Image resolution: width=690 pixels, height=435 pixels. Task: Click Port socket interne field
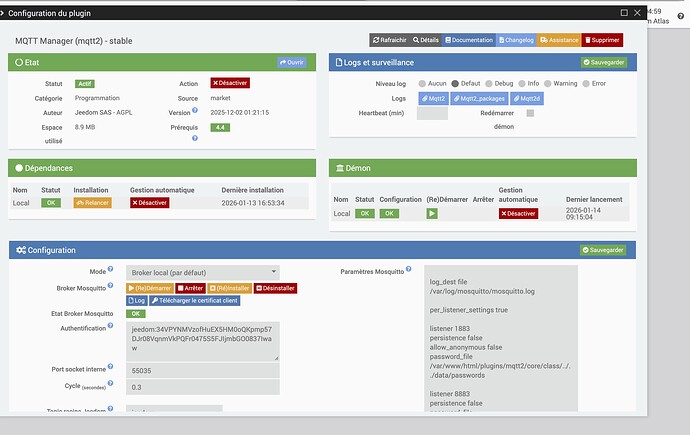point(202,370)
